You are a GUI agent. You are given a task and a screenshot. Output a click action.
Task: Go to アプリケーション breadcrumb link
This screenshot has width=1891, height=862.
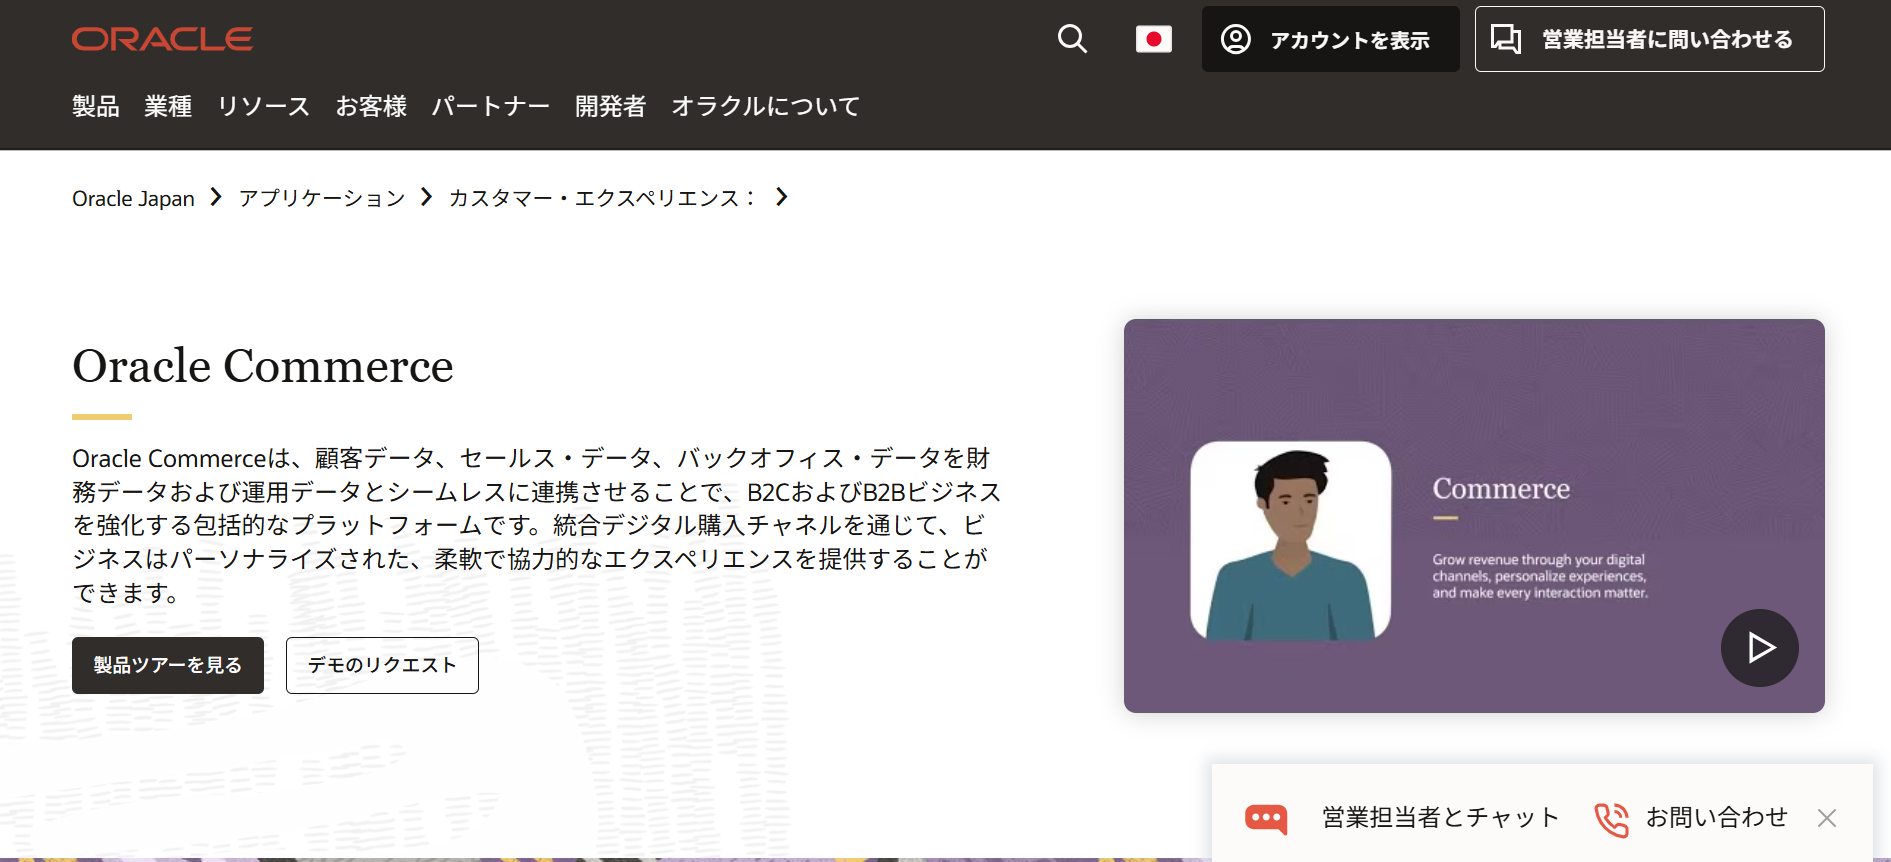(322, 198)
